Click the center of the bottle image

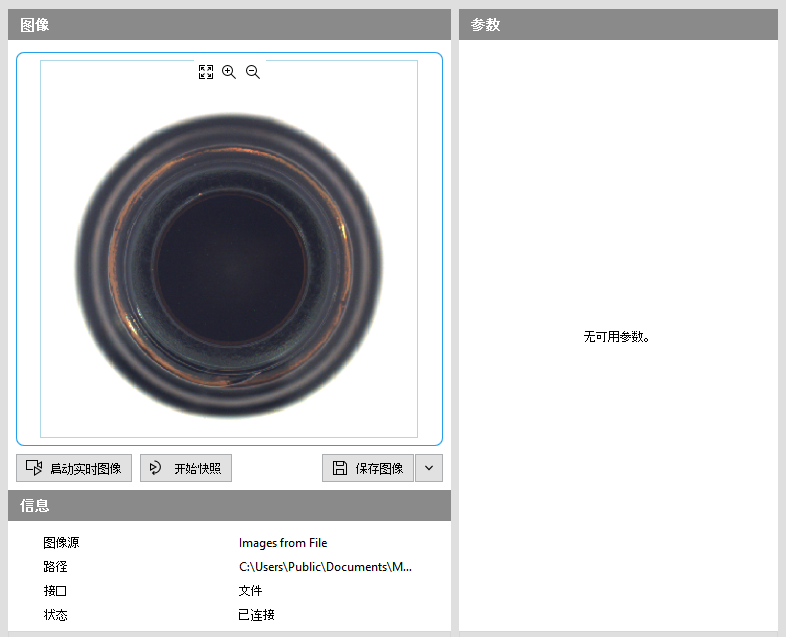pos(229,265)
